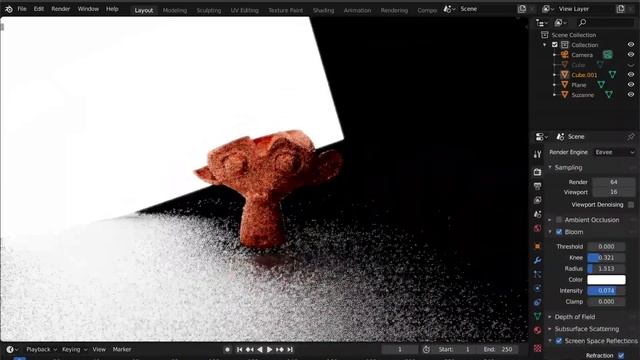Open the Object Constraints properties tab
The height and width of the screenshot is (360, 640).
click(538, 302)
